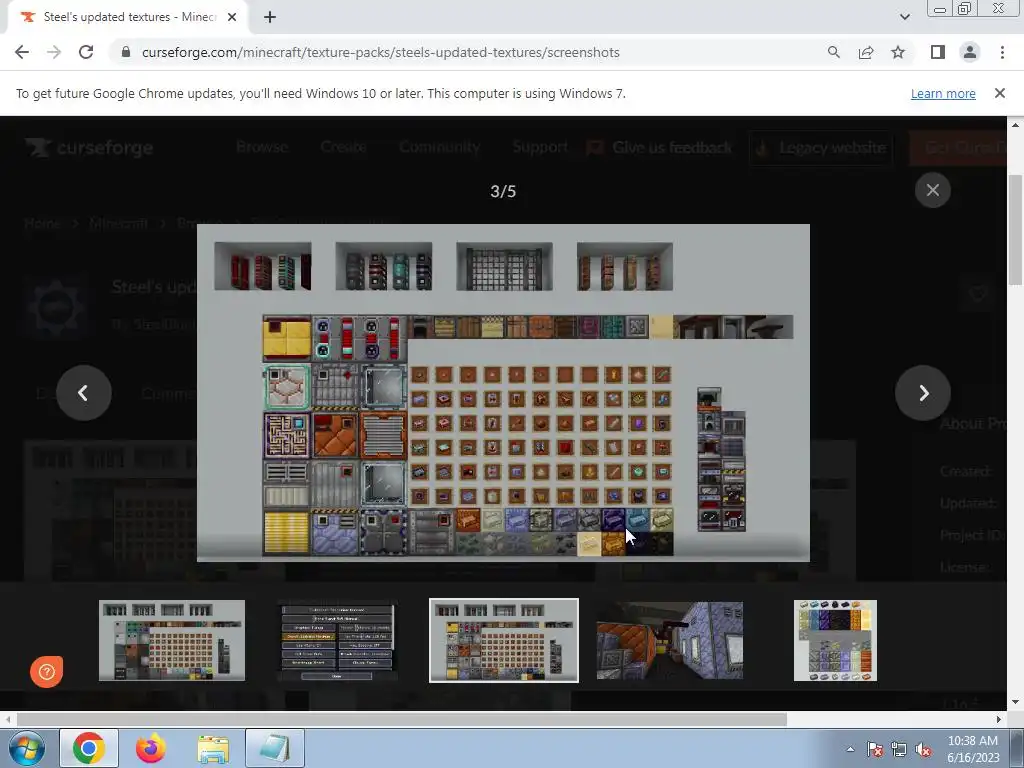This screenshot has width=1024, height=768.
Task: Open the Action Center flag icon
Action: click(x=875, y=749)
